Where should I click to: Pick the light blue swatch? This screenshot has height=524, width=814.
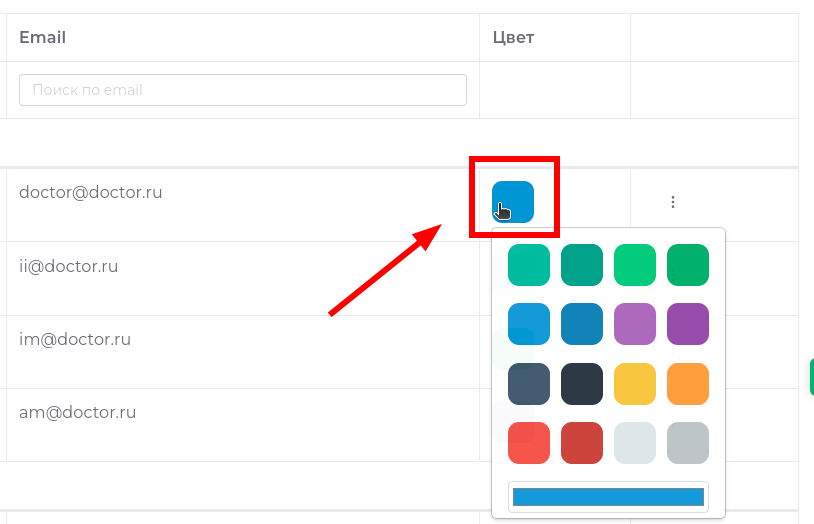pos(529,324)
